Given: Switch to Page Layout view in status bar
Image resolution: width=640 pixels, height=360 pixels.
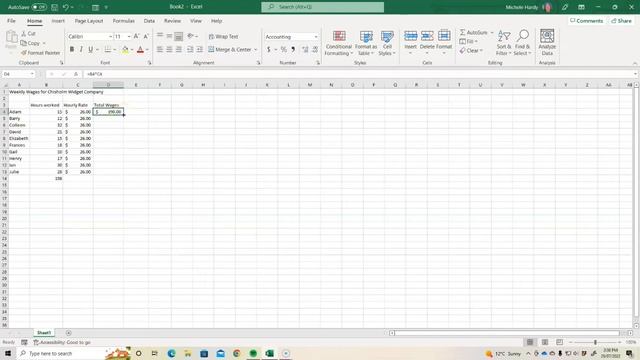Looking at the screenshot, I should [544, 342].
